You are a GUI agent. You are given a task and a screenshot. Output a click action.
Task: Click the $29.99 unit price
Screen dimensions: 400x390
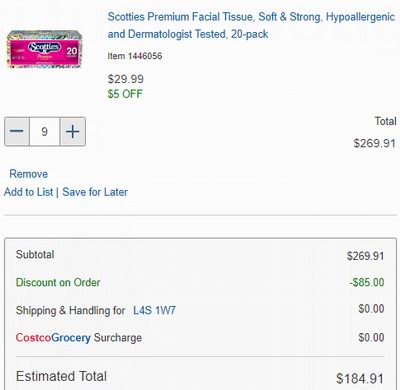click(126, 79)
